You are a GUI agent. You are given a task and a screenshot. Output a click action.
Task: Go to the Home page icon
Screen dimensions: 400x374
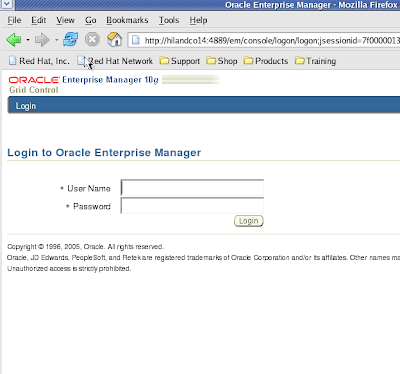pyautogui.click(x=114, y=40)
